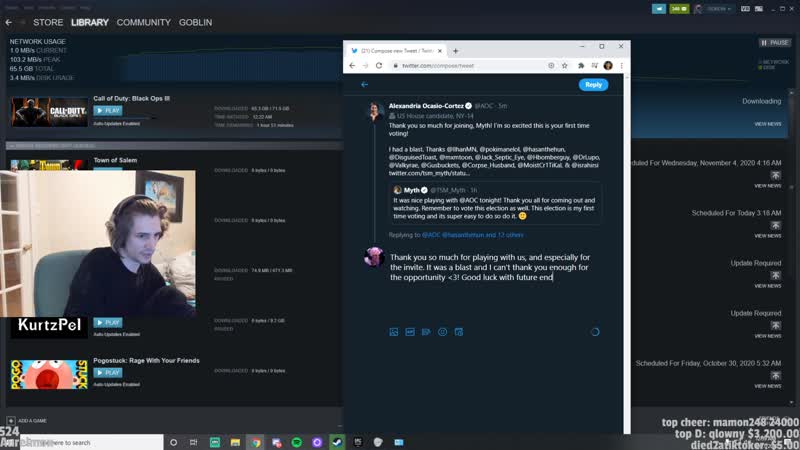Open the GOBLIN profile tab
This screenshot has height=450, width=800.
(195, 22)
